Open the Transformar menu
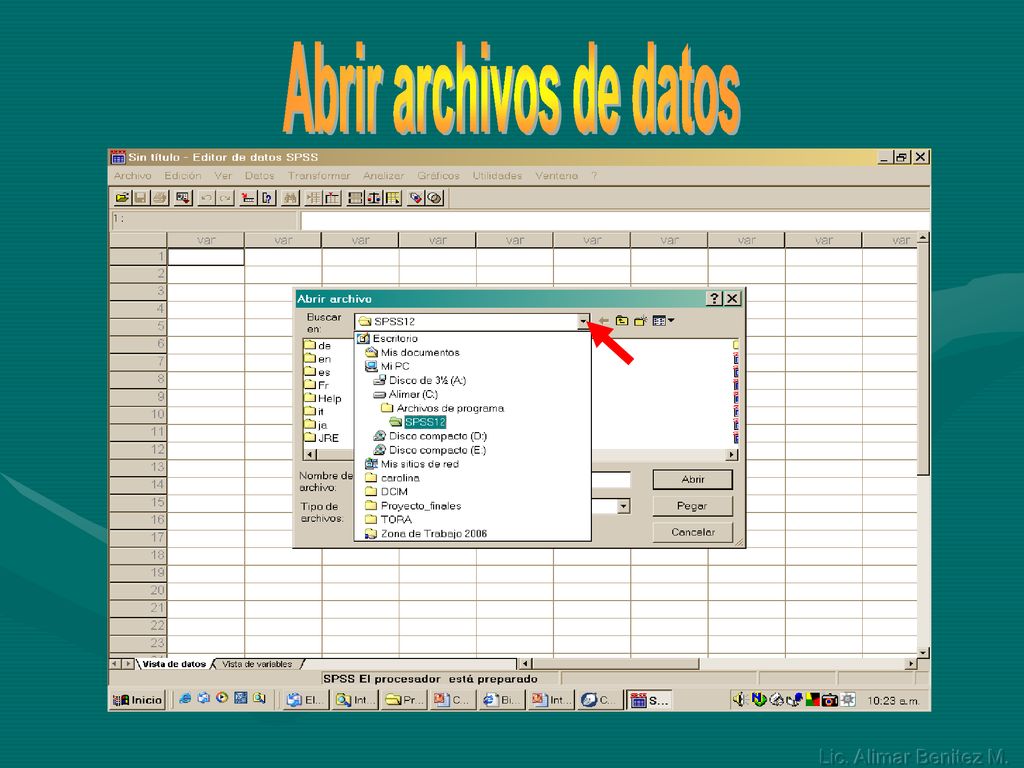The width and height of the screenshot is (1024, 768). (319, 176)
